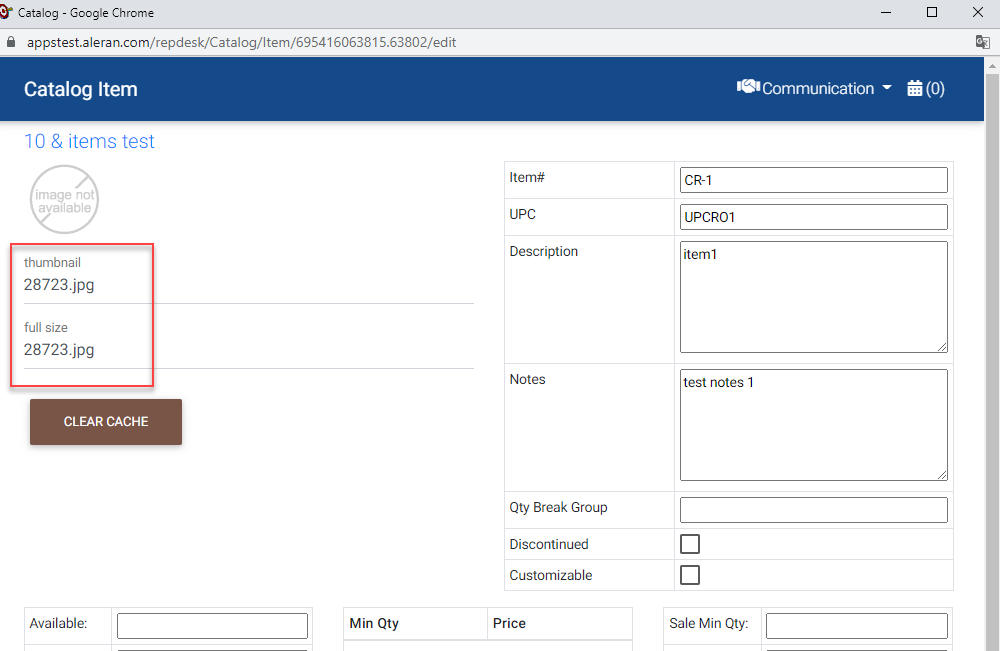Click the Min Qty column header
The height and width of the screenshot is (651, 1000).
[374, 623]
